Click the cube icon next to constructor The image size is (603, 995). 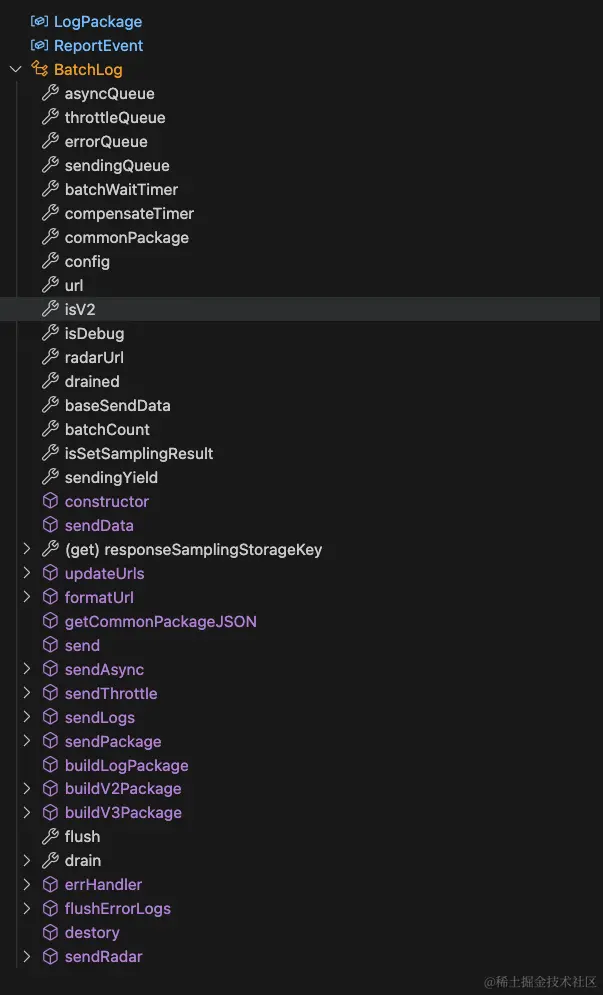50,501
